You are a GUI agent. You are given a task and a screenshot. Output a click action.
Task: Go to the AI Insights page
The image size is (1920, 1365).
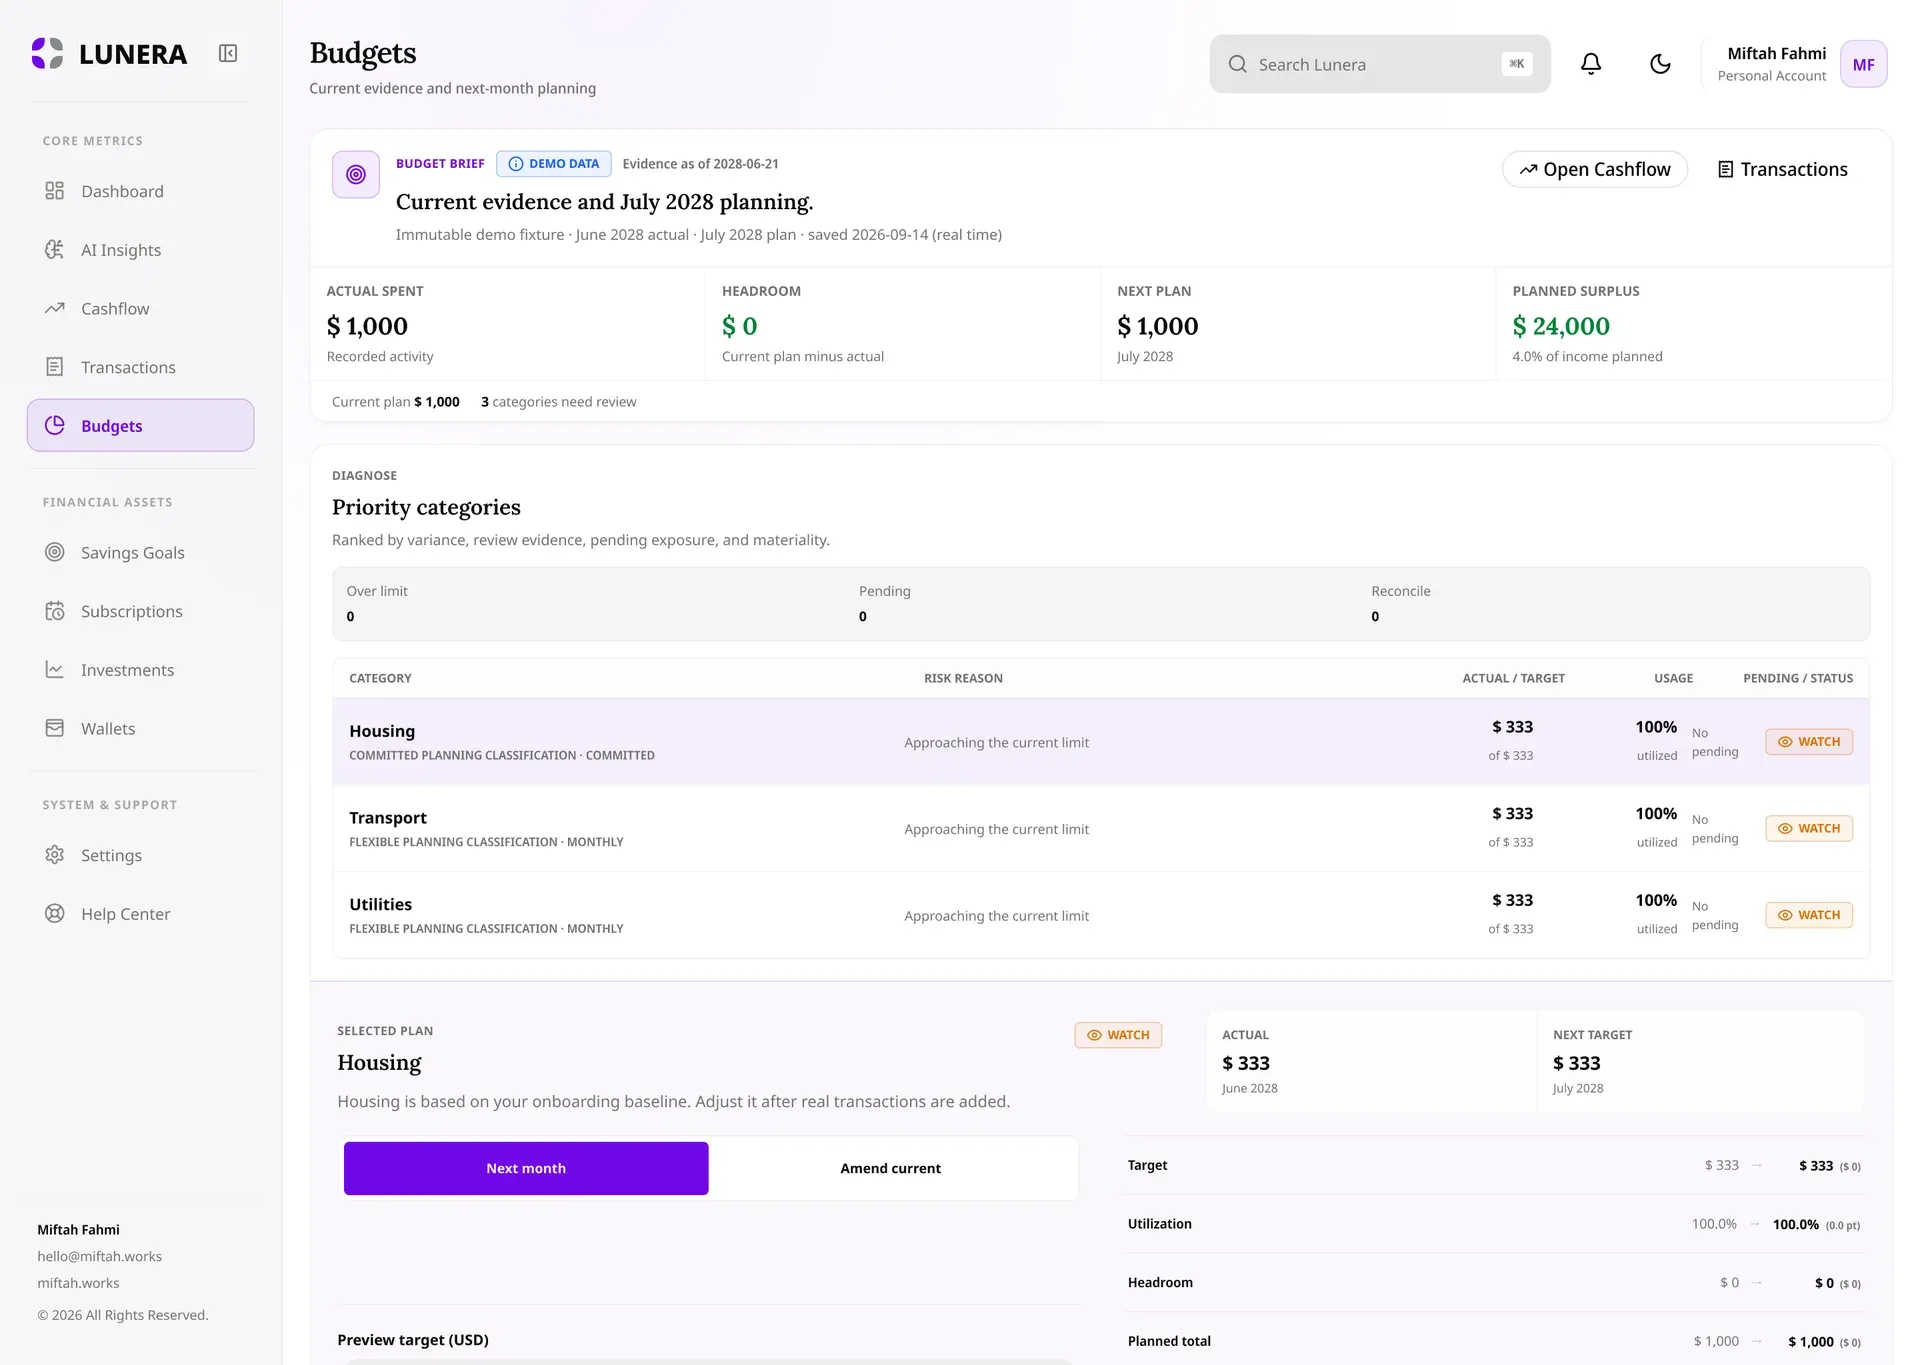(141, 250)
